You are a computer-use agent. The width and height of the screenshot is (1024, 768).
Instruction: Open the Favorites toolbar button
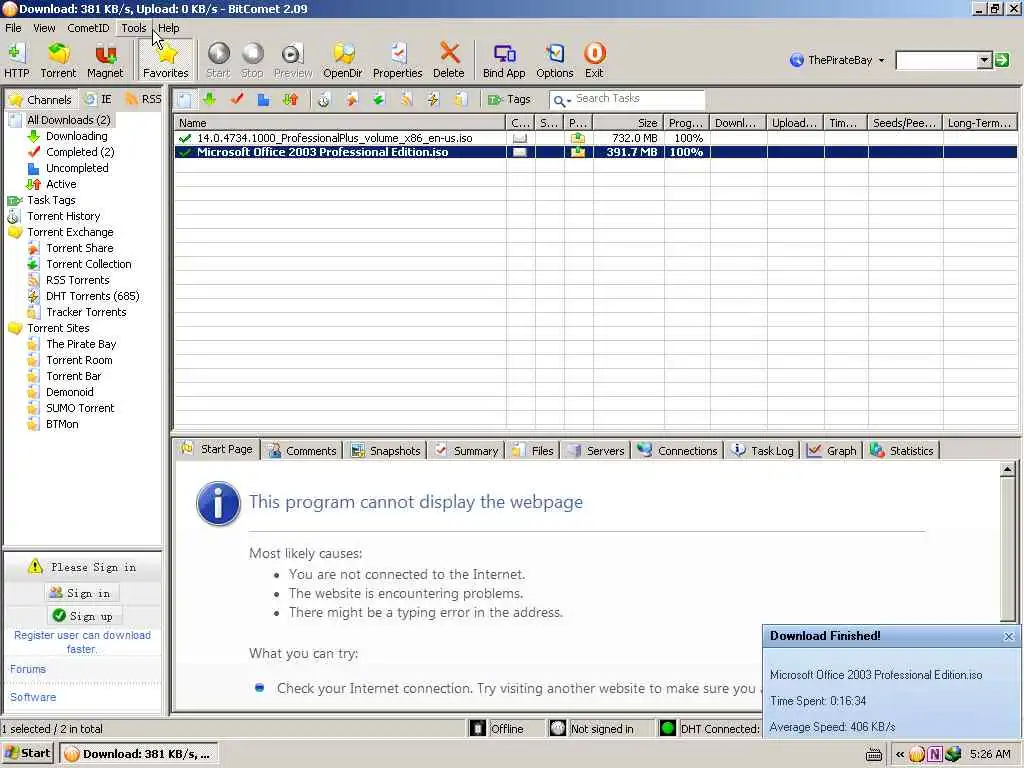[166, 60]
